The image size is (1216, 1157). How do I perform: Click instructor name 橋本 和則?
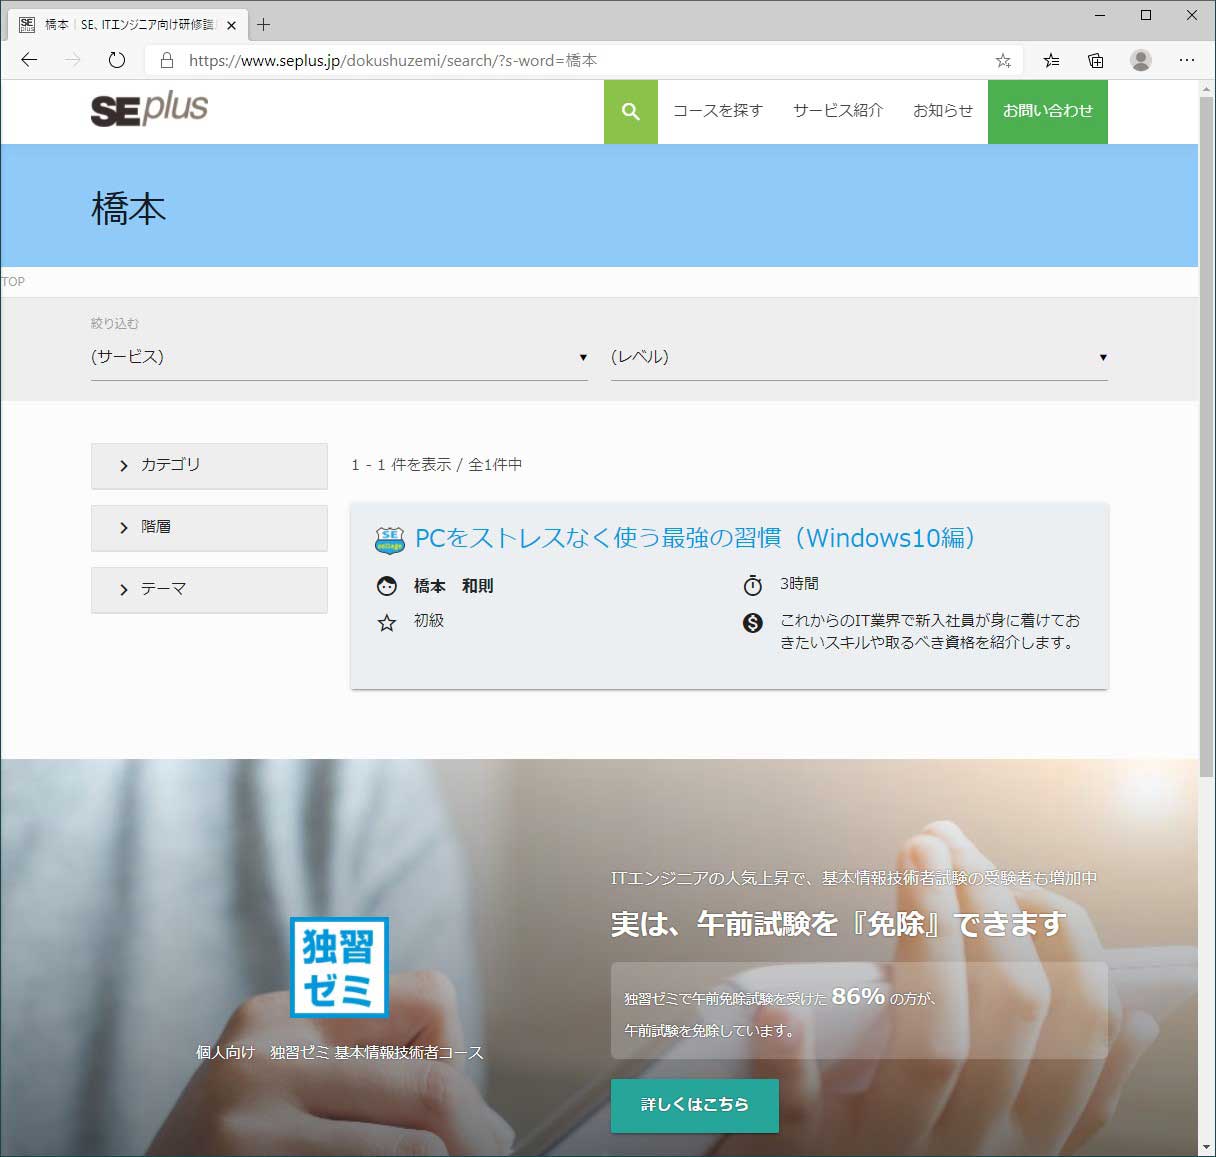tap(454, 586)
